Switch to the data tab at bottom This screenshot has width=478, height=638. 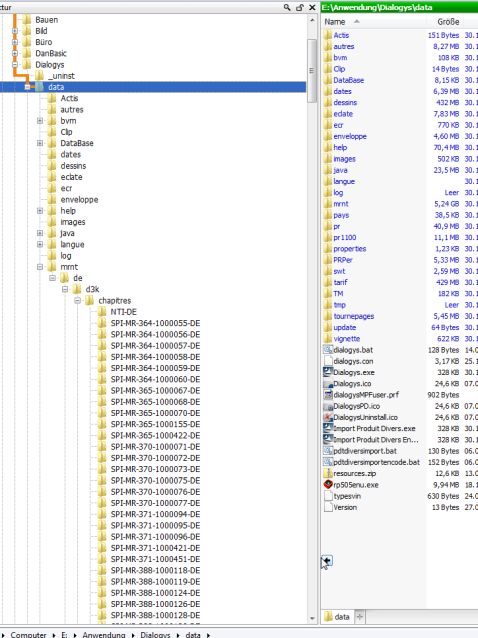tap(338, 617)
